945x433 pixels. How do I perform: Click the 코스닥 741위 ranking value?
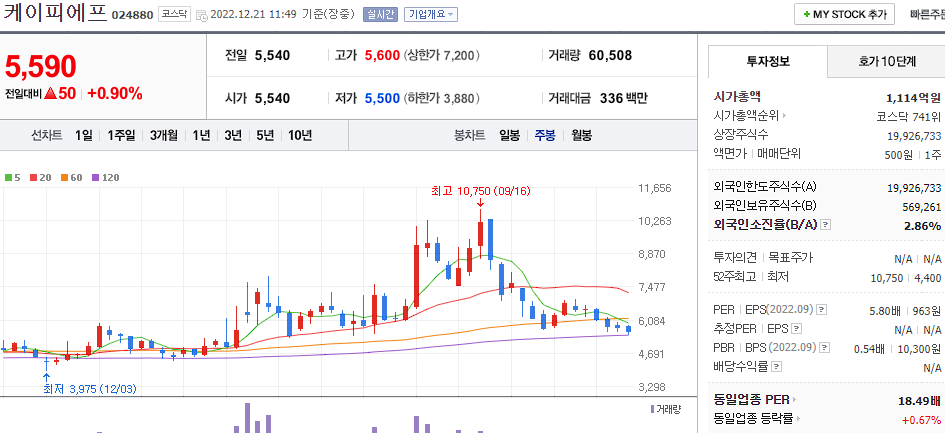coord(909,116)
